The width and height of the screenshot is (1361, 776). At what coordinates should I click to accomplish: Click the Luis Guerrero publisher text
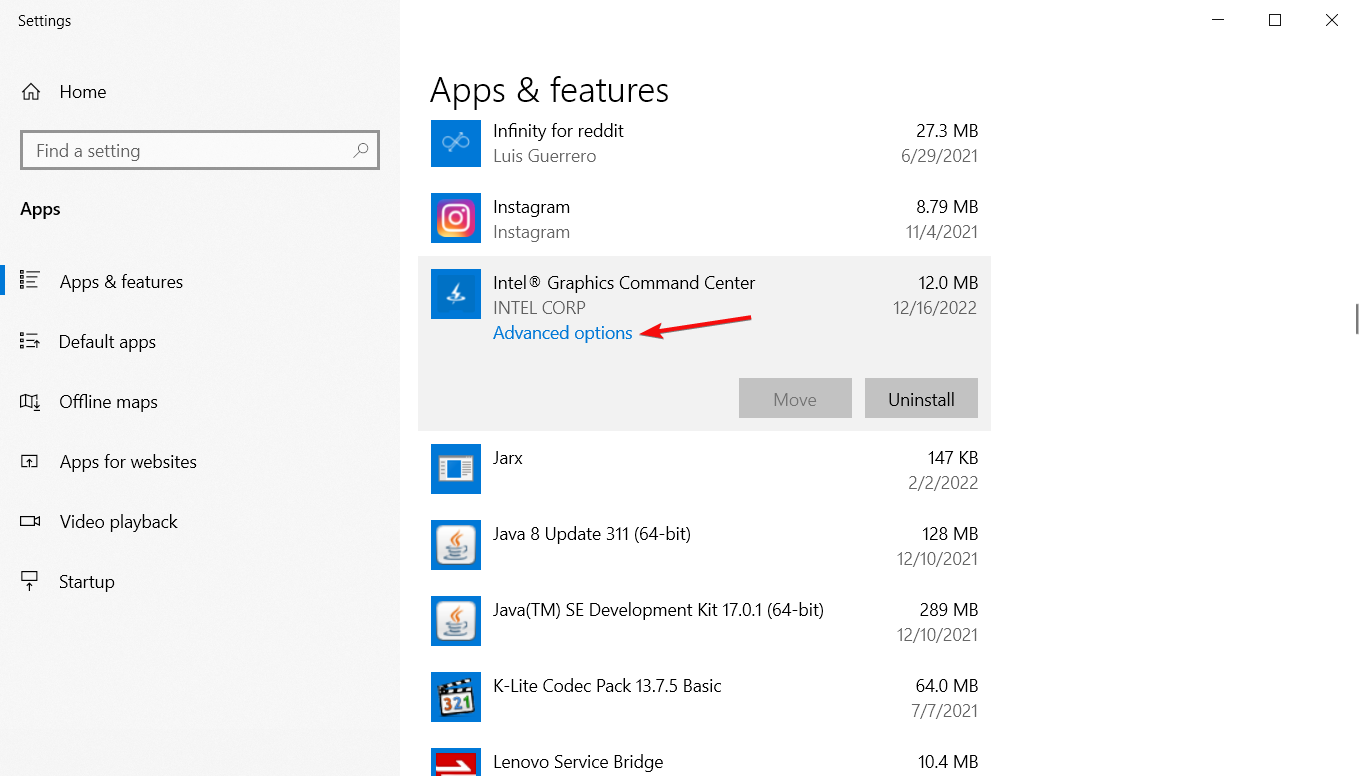pyautogui.click(x=544, y=156)
